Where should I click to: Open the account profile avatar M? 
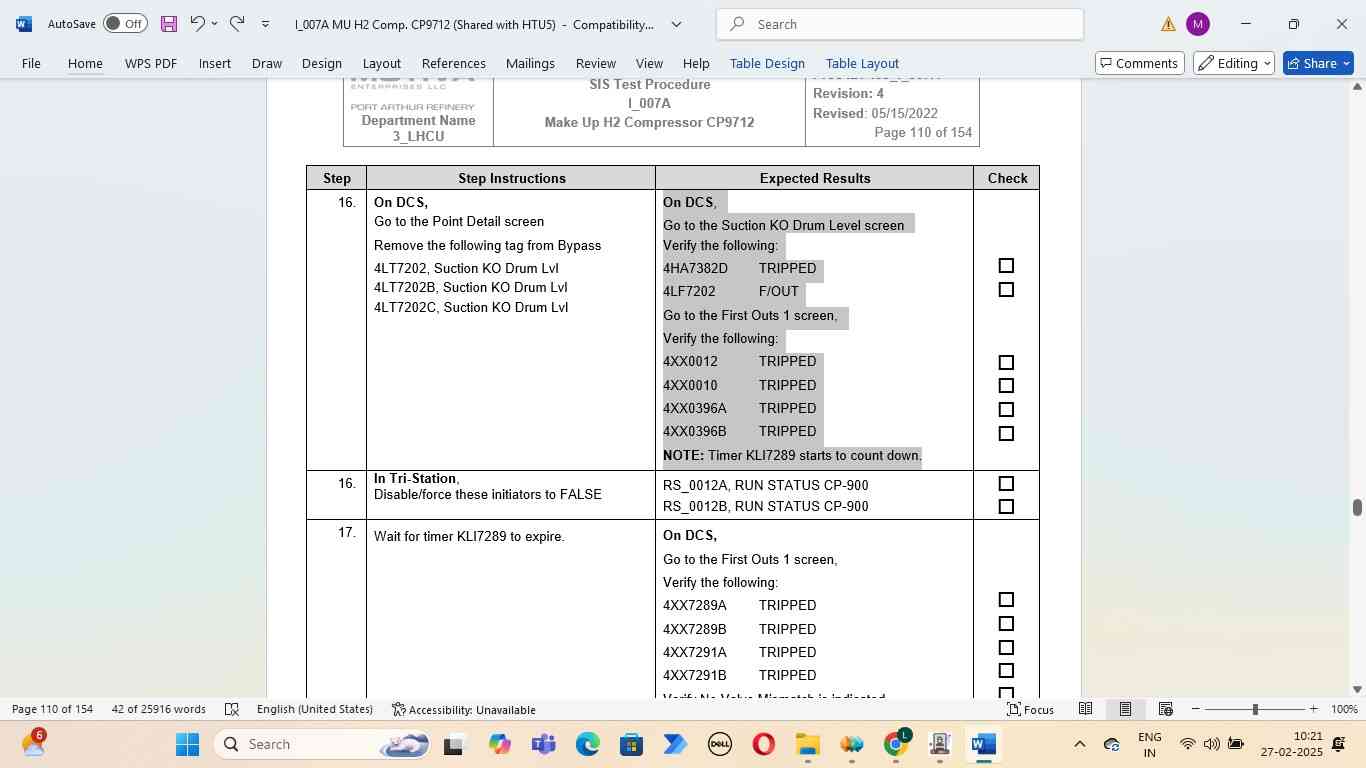[x=1197, y=24]
